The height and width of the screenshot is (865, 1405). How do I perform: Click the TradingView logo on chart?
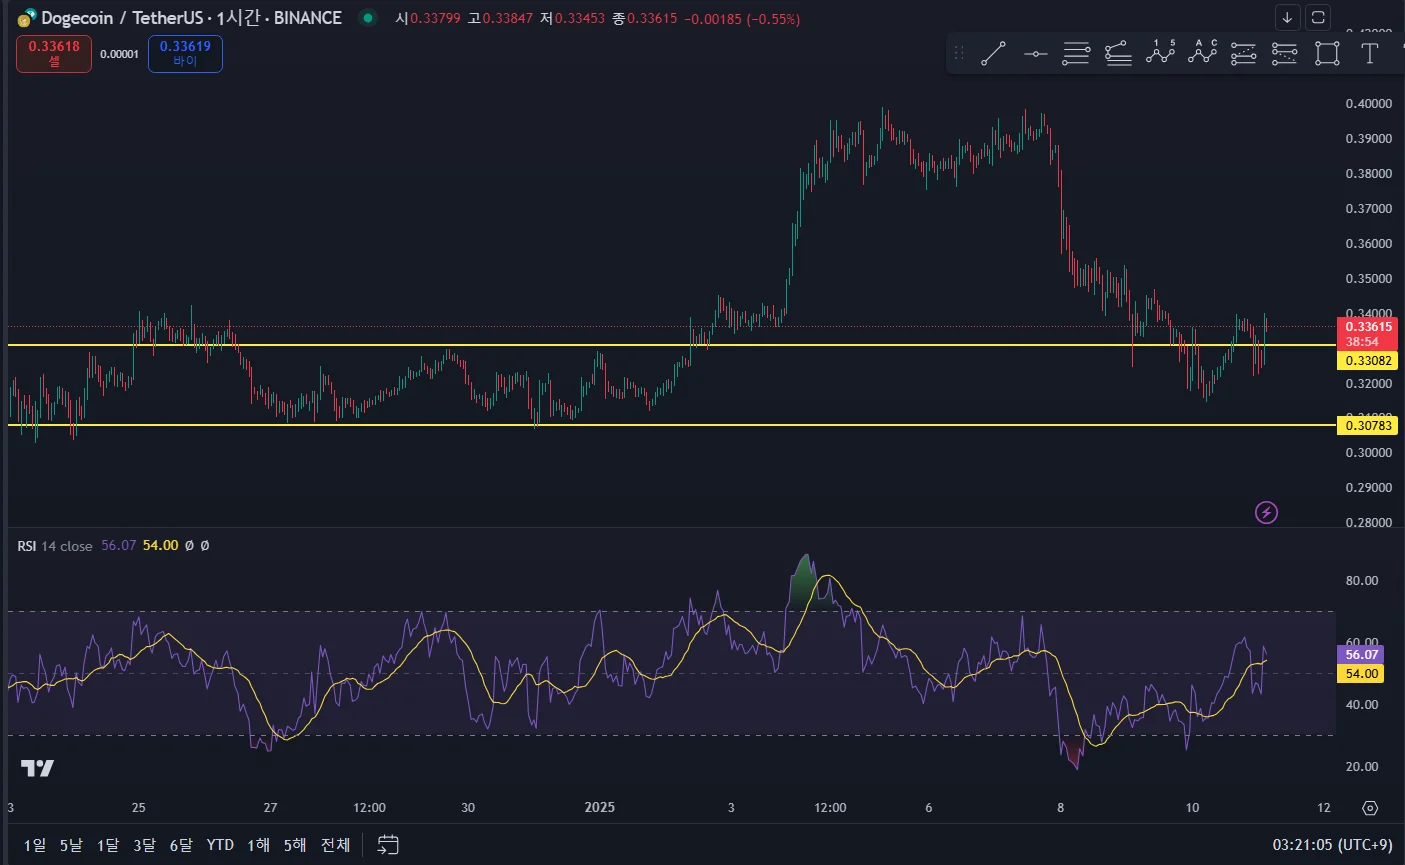[38, 768]
